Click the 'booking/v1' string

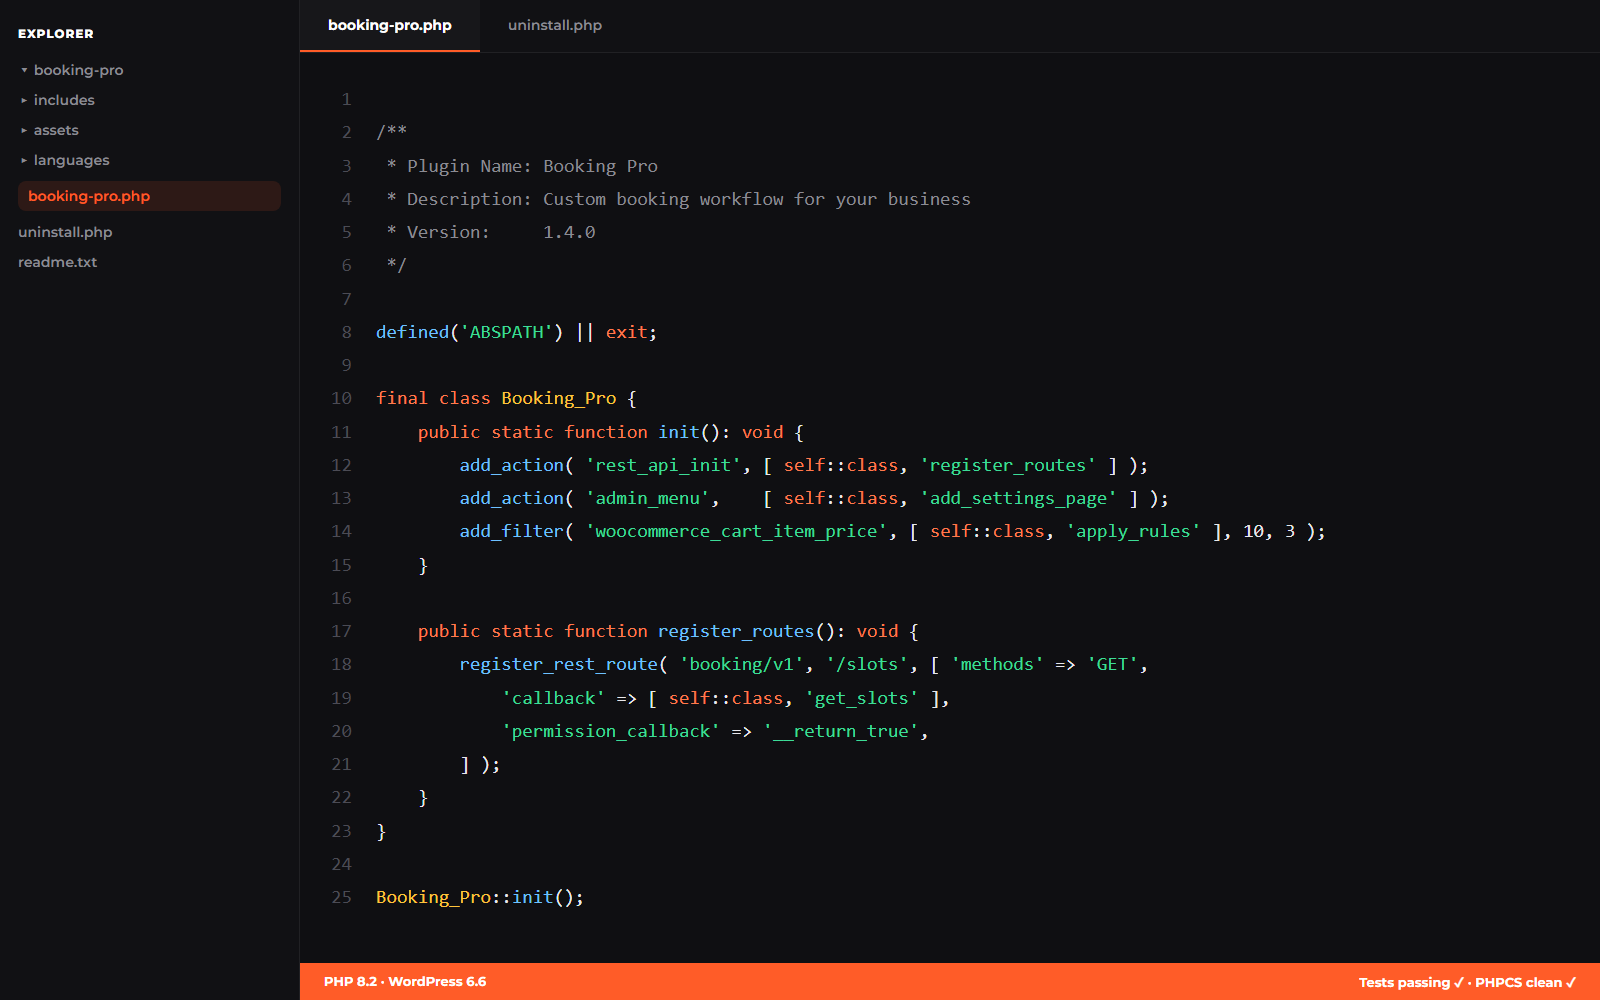click(x=742, y=664)
